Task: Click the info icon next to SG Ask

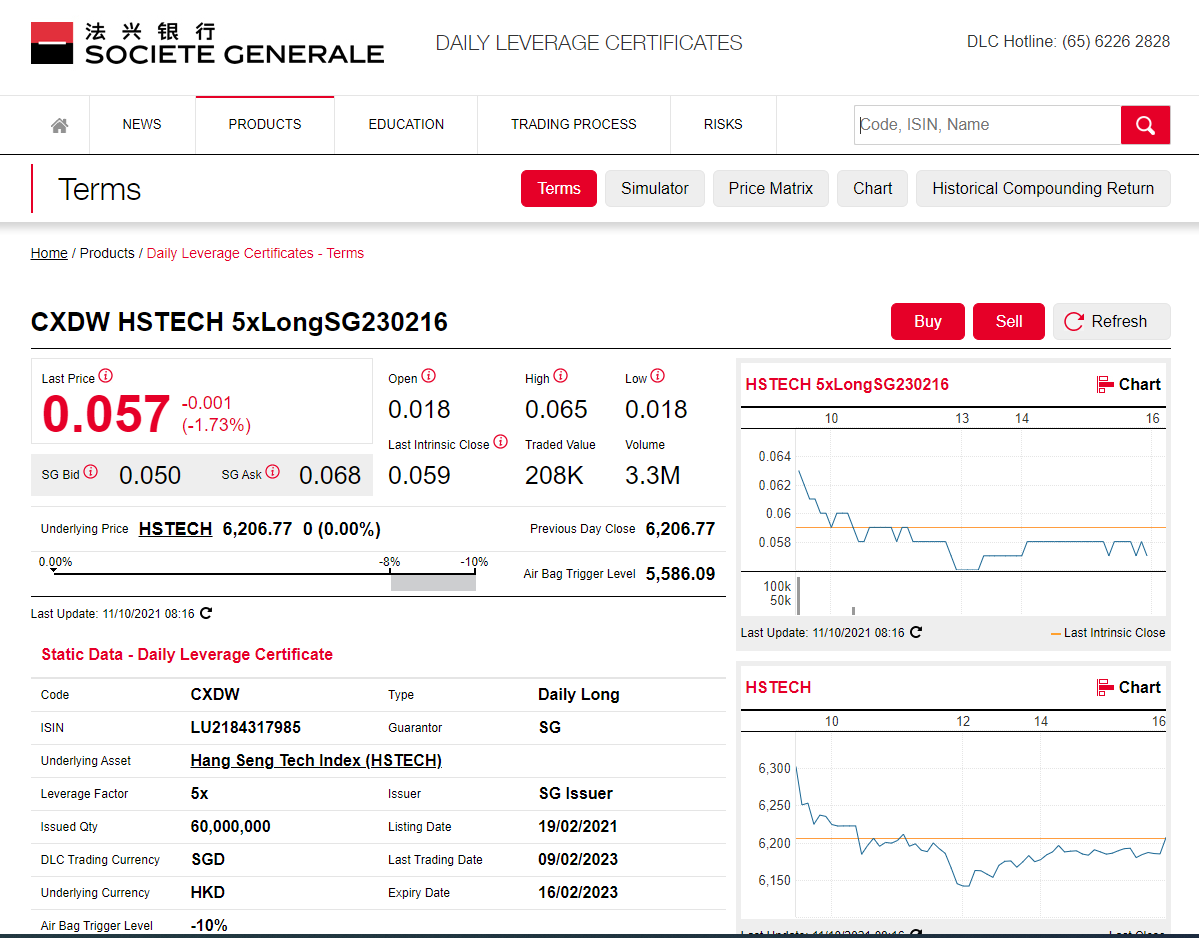Action: [272, 472]
